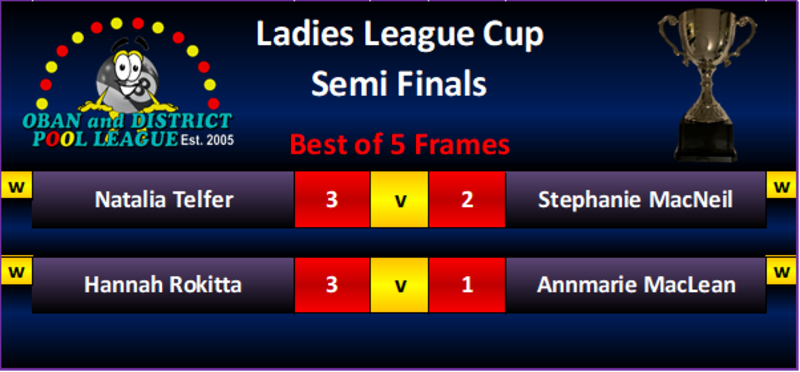Select the Hannah Rokitta name cell
800x372 pixels.
(x=163, y=285)
